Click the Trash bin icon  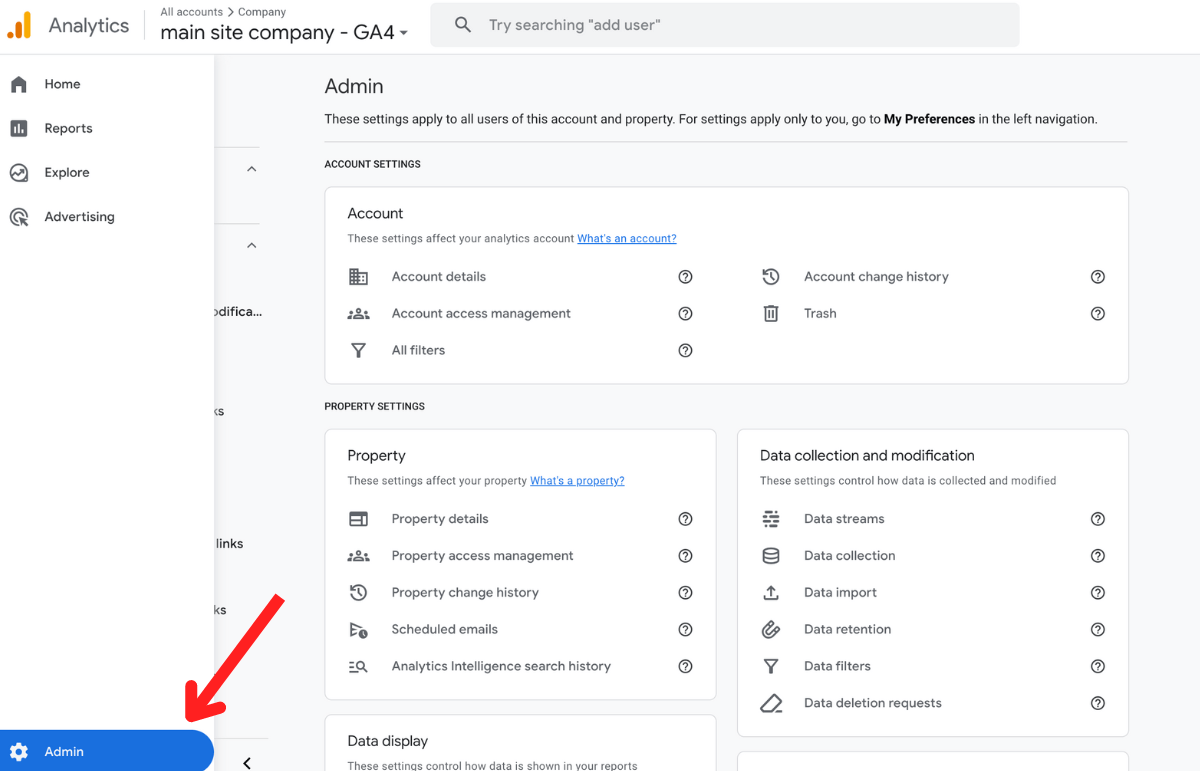770,313
